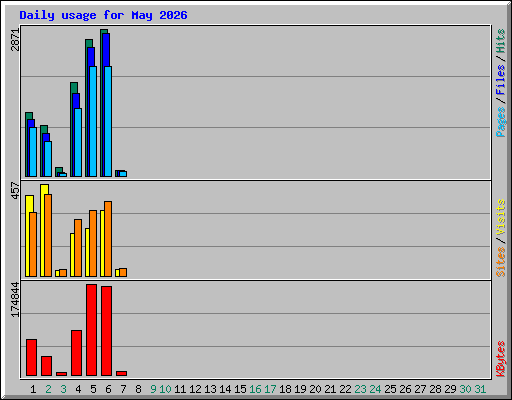
Task: Click the day 12 axis label
Action: (195, 389)
